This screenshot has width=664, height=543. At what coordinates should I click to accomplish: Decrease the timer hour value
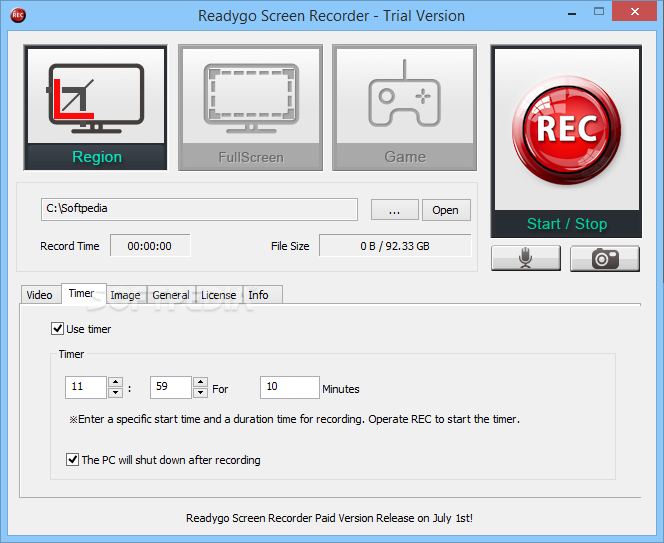115,393
